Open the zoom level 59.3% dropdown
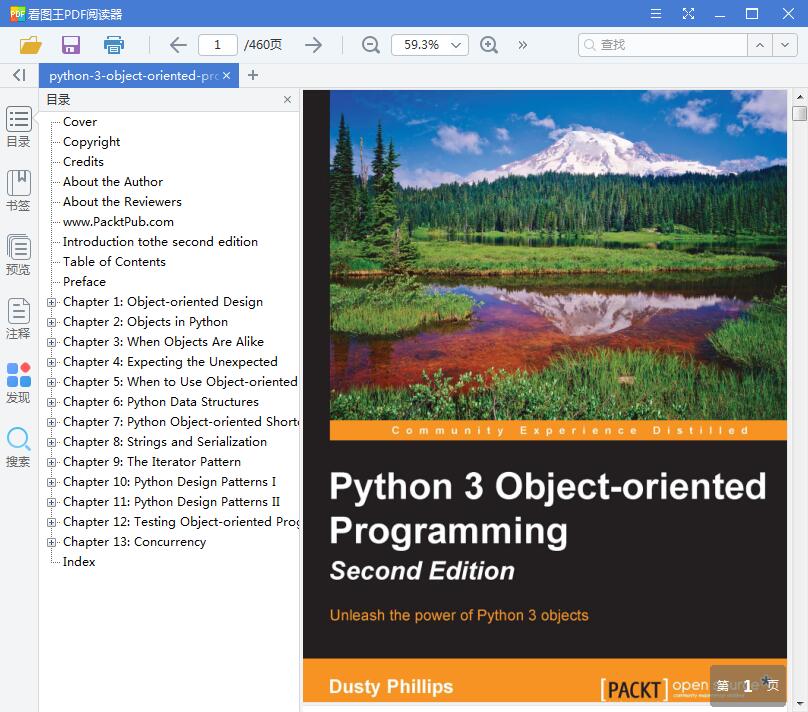The image size is (808, 712). point(430,45)
